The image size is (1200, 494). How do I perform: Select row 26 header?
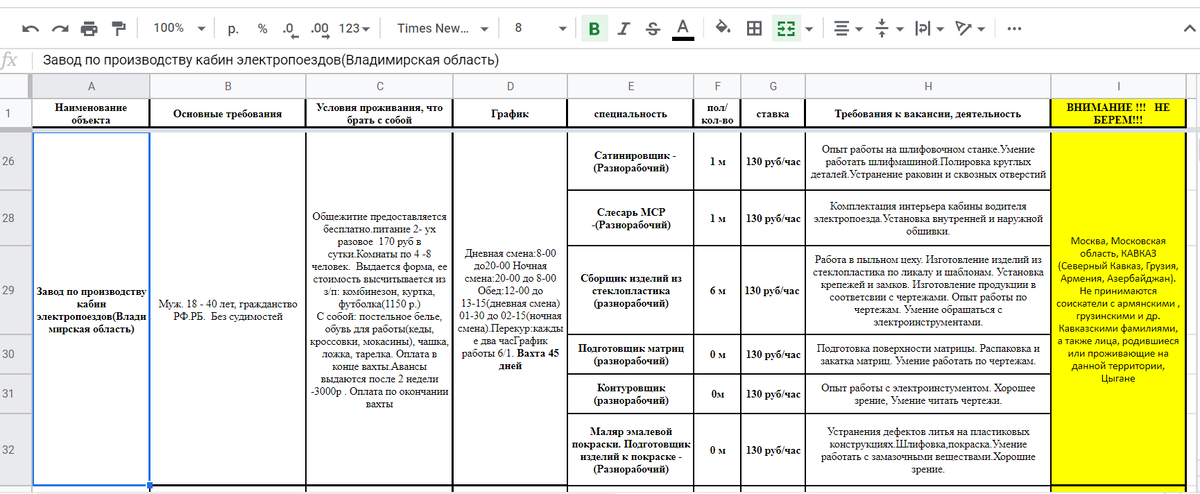(x=16, y=160)
